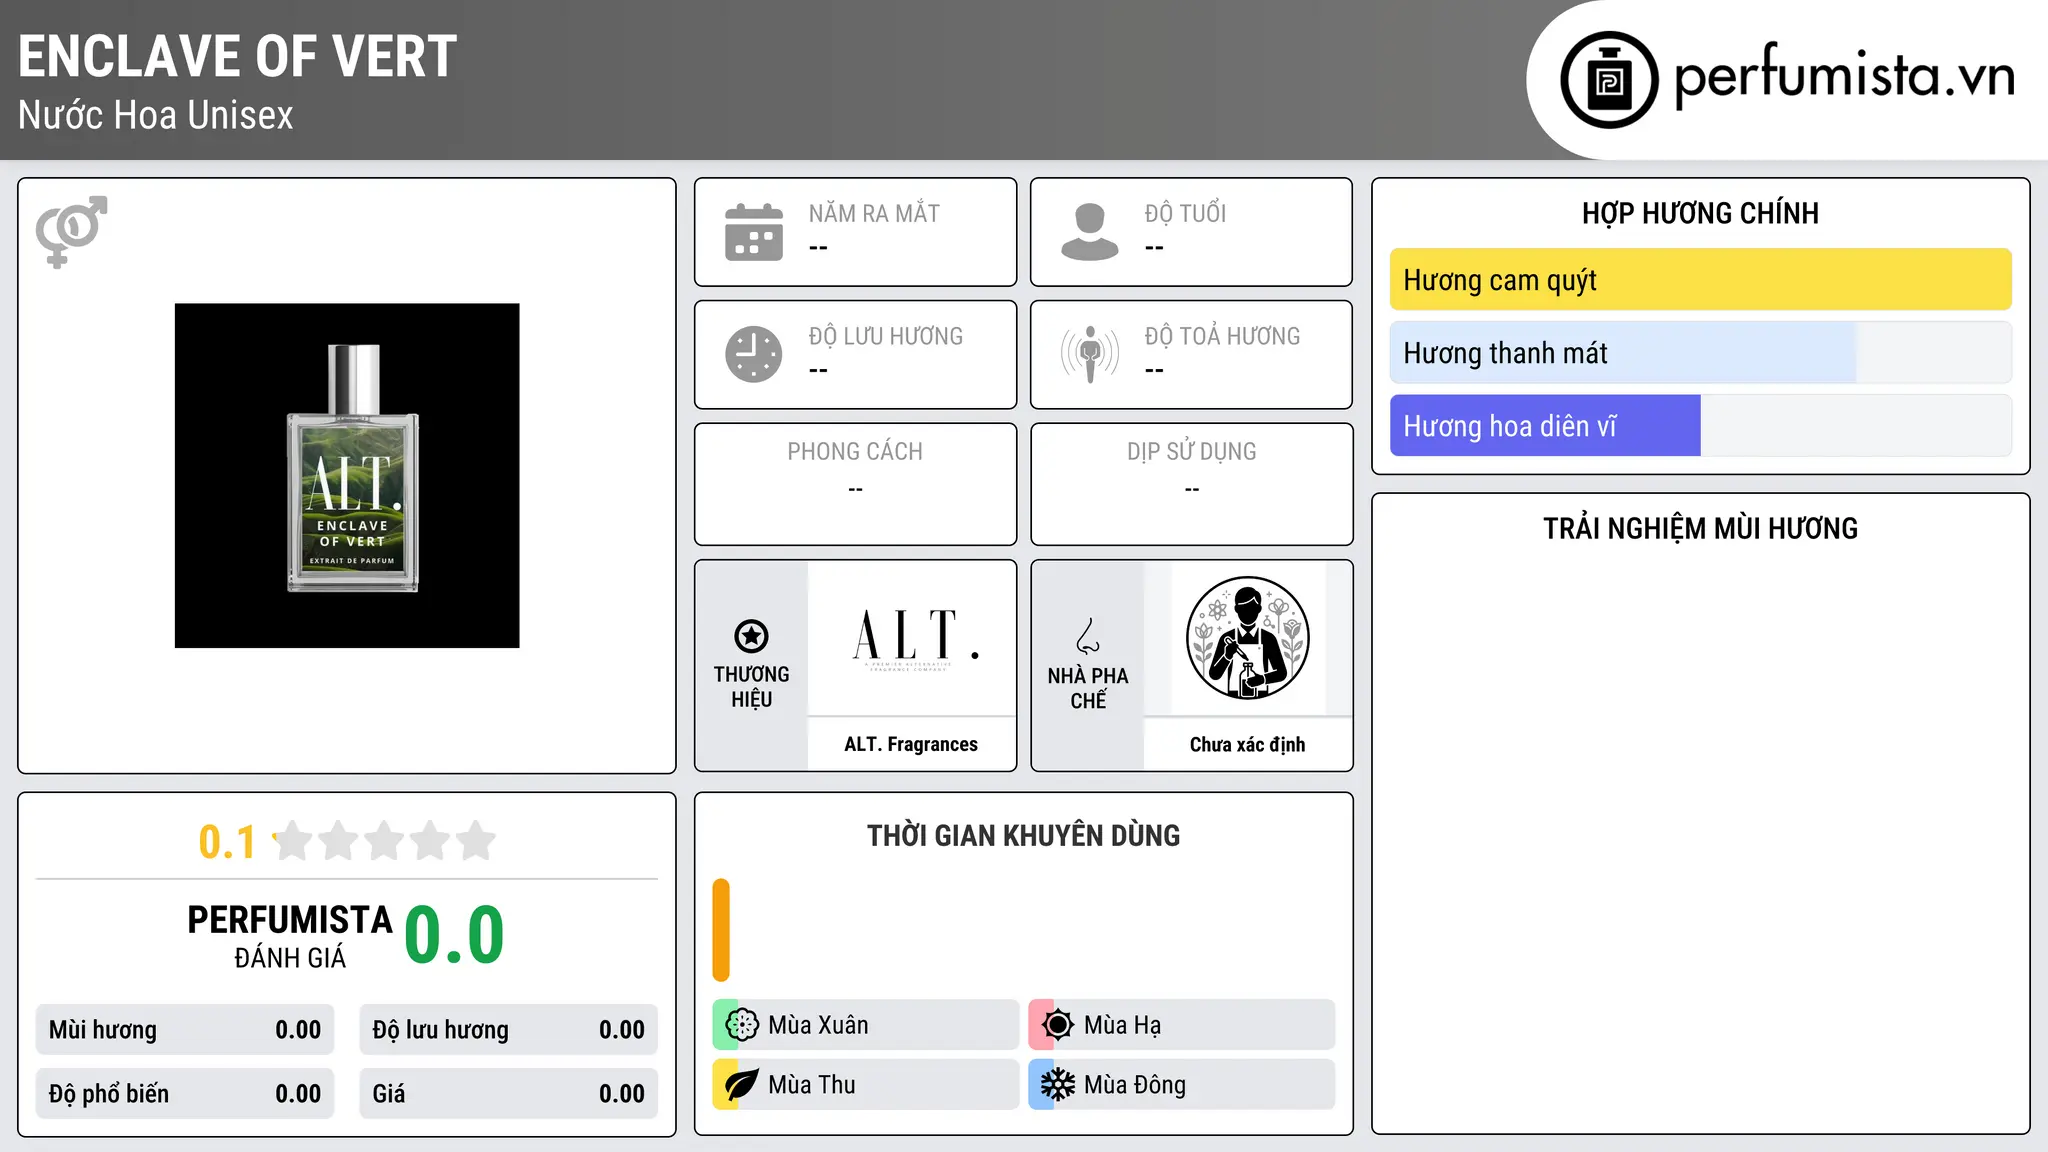Select the Mùa Thu season button
The height and width of the screenshot is (1152, 2048).
tap(866, 1085)
